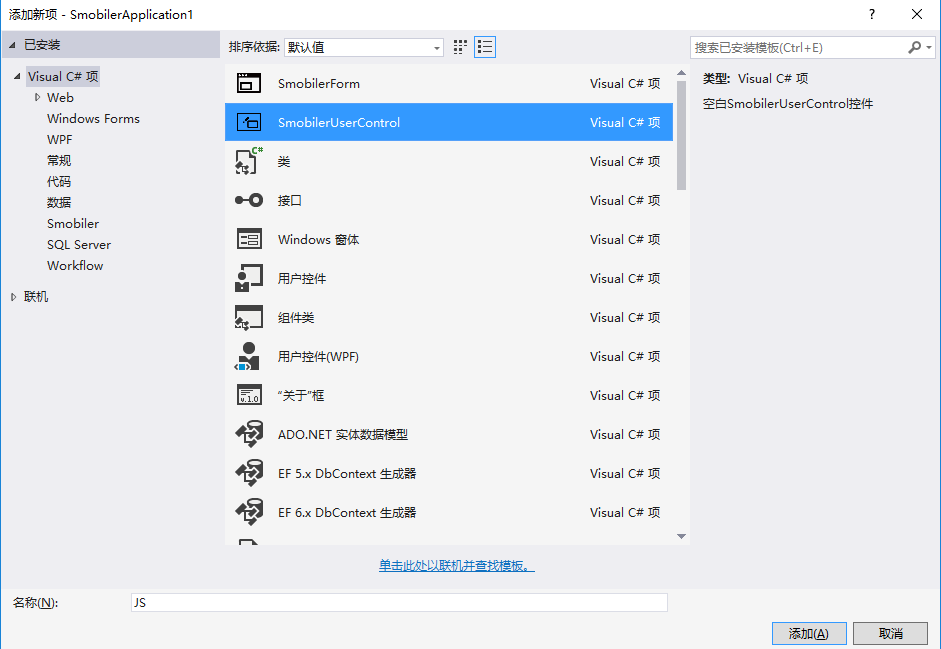Image resolution: width=941 pixels, height=649 pixels.
Task: Select the 数据 category
Action: [x=59, y=202]
